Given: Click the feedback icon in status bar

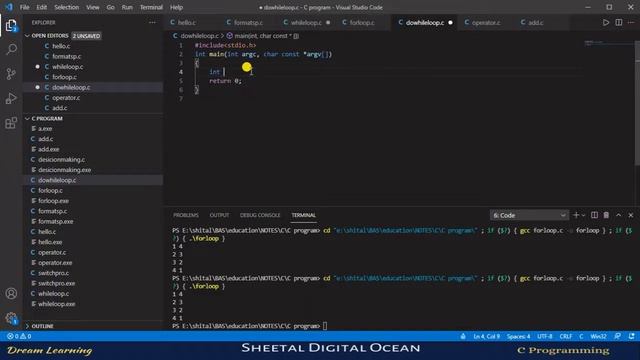Looking at the screenshot, I should [x=618, y=336].
